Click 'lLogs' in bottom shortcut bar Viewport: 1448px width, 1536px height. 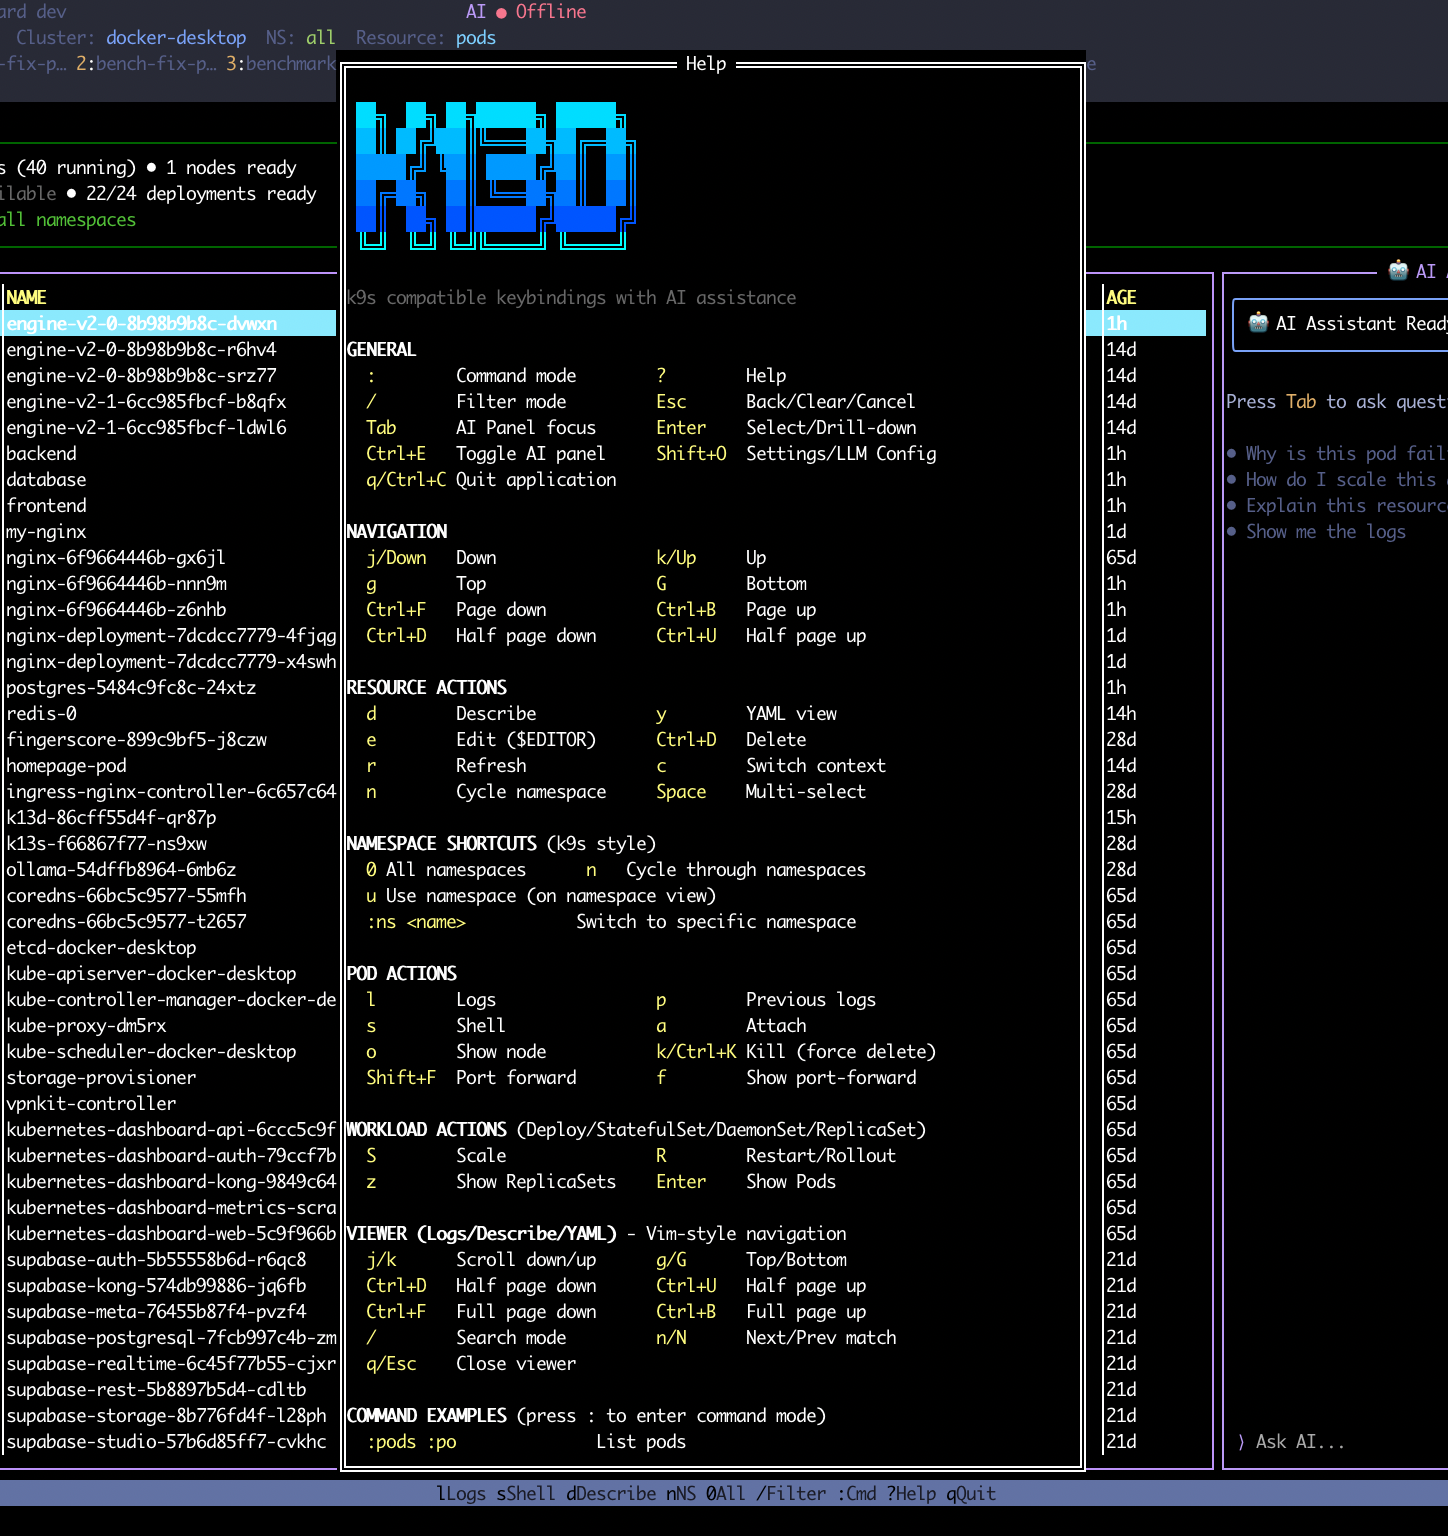pos(461,1493)
